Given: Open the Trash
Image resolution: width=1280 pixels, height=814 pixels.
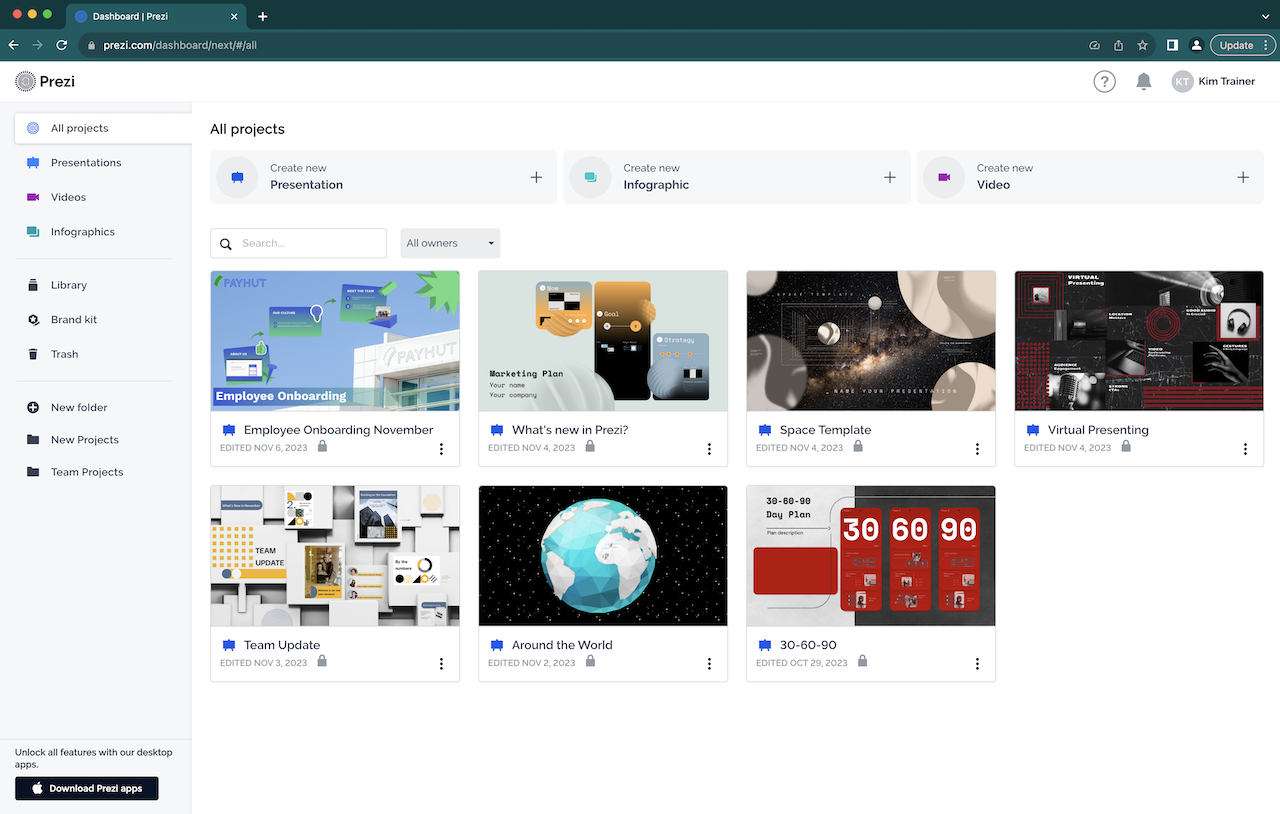Looking at the screenshot, I should coord(63,354).
